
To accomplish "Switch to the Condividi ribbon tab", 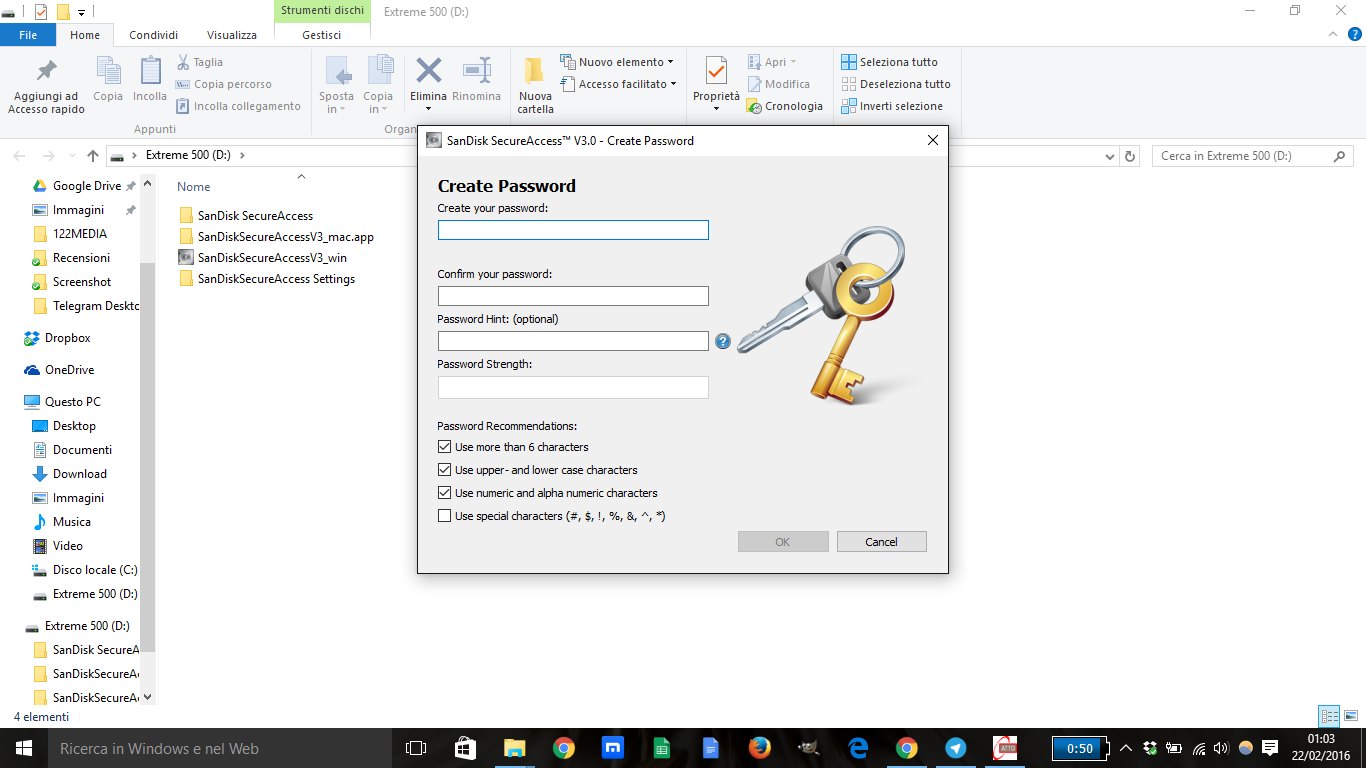I will (154, 35).
